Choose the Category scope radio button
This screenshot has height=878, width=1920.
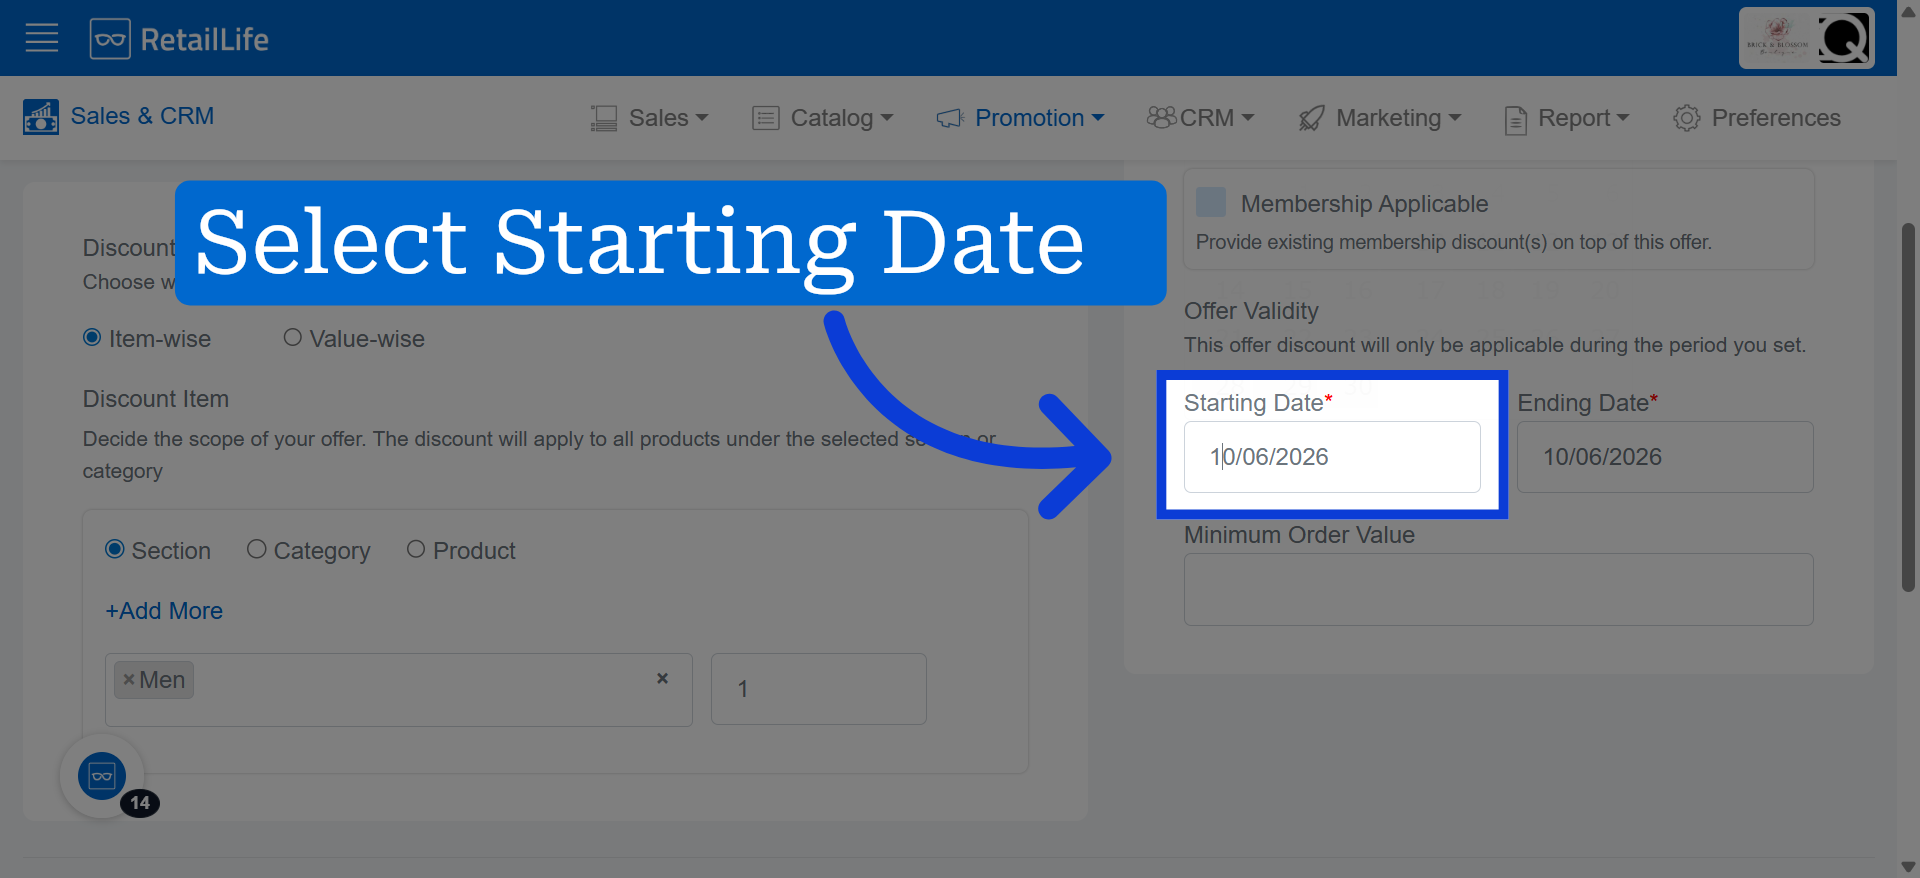[256, 549]
